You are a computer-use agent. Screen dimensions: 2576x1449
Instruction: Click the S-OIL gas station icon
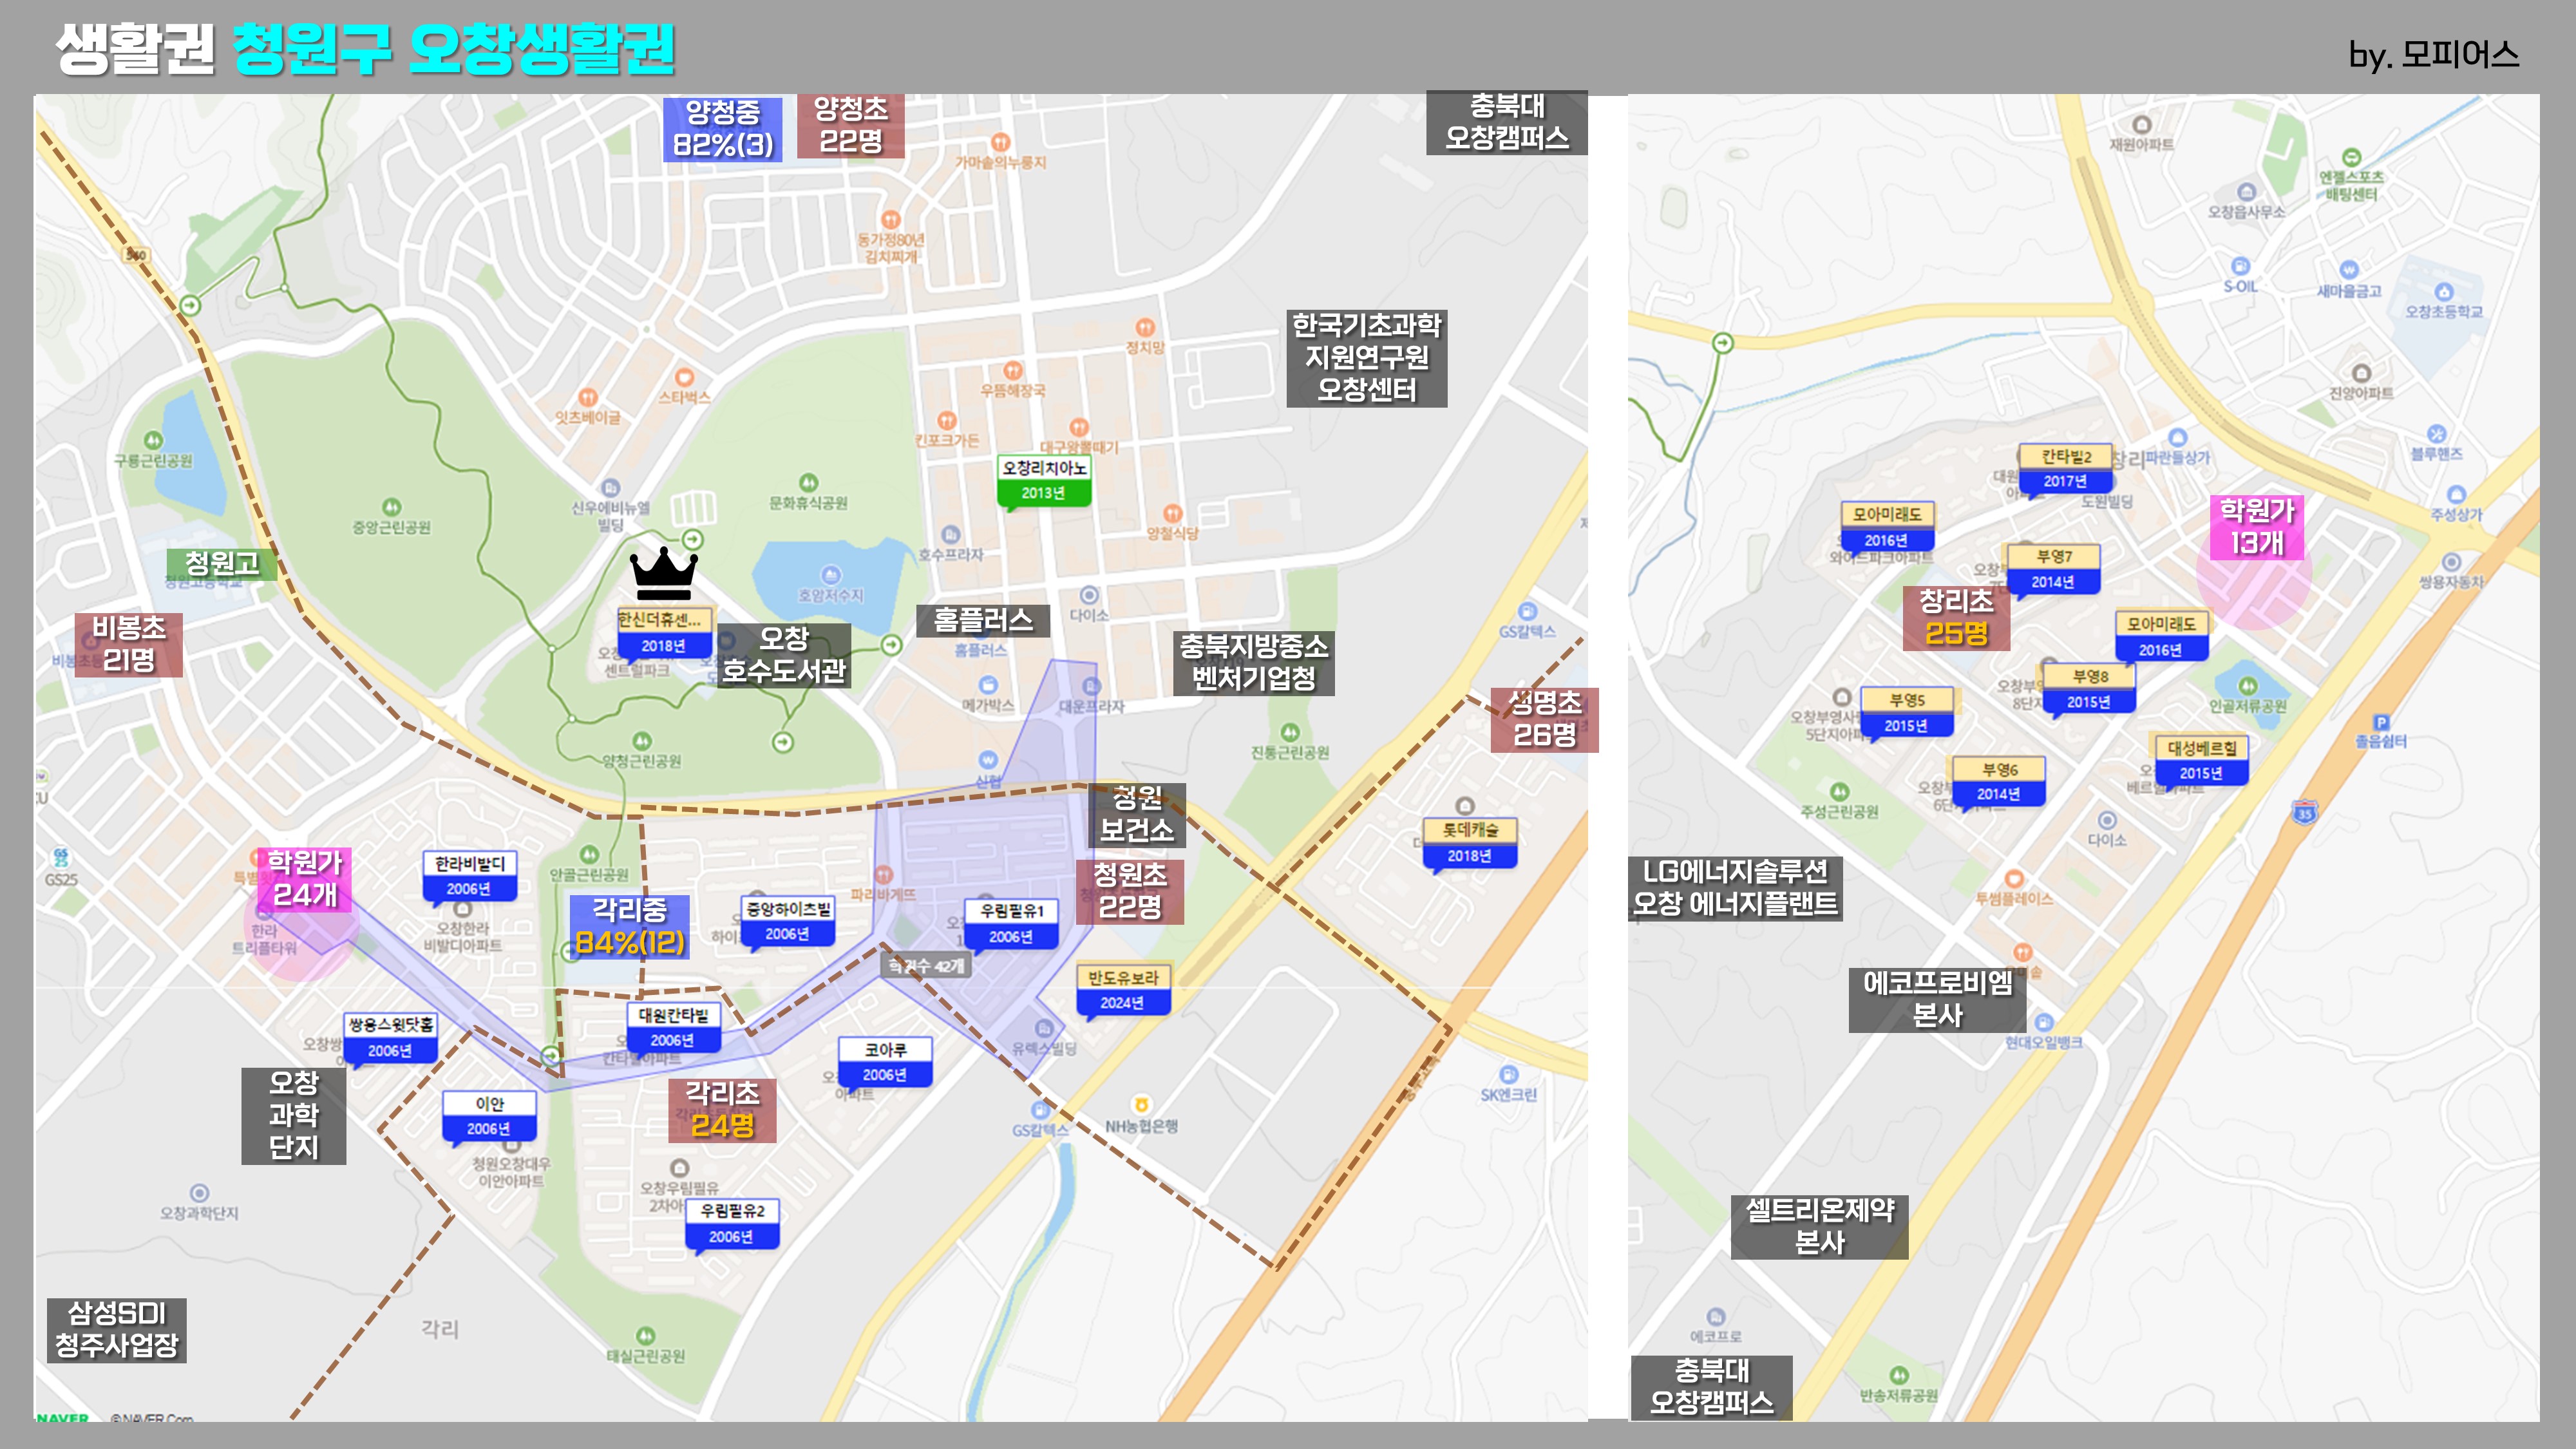pyautogui.click(x=2240, y=266)
